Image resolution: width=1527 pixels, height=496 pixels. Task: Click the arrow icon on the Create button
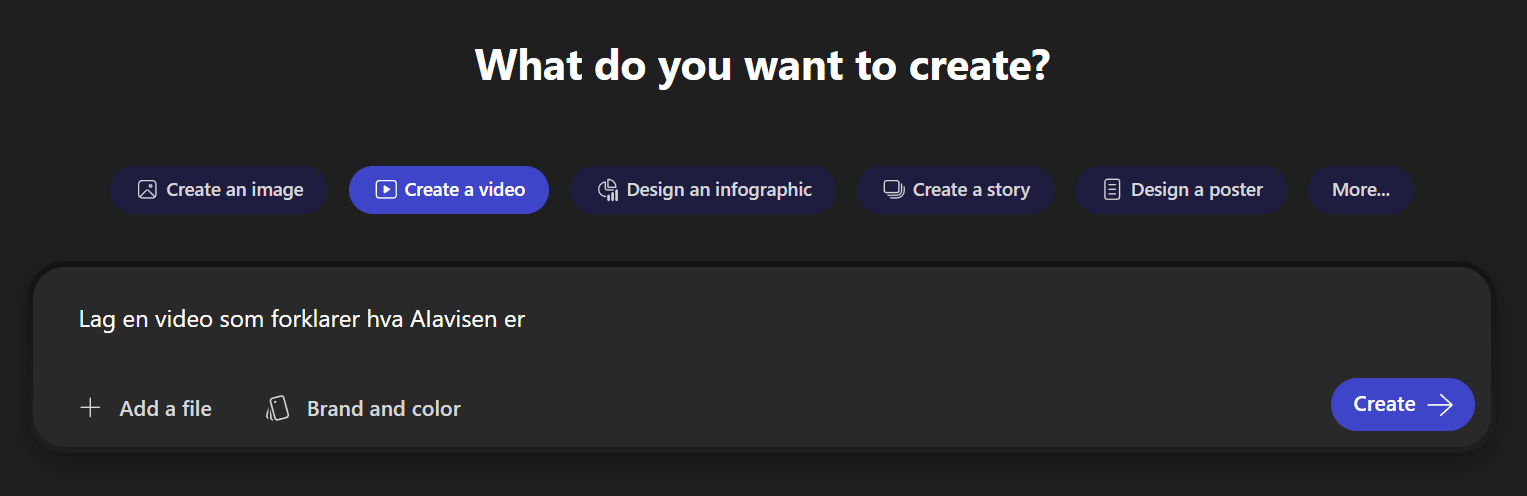(x=1440, y=404)
